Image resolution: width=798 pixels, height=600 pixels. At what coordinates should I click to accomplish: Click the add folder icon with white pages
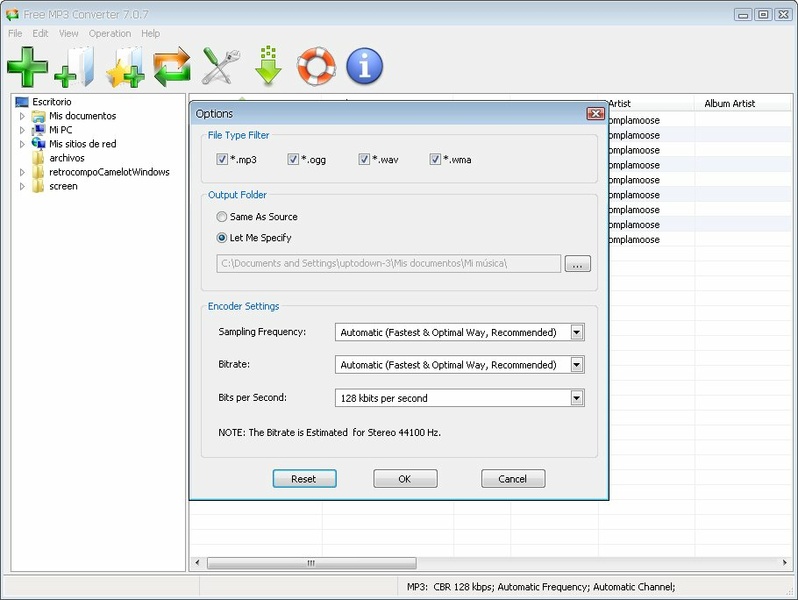coord(75,67)
